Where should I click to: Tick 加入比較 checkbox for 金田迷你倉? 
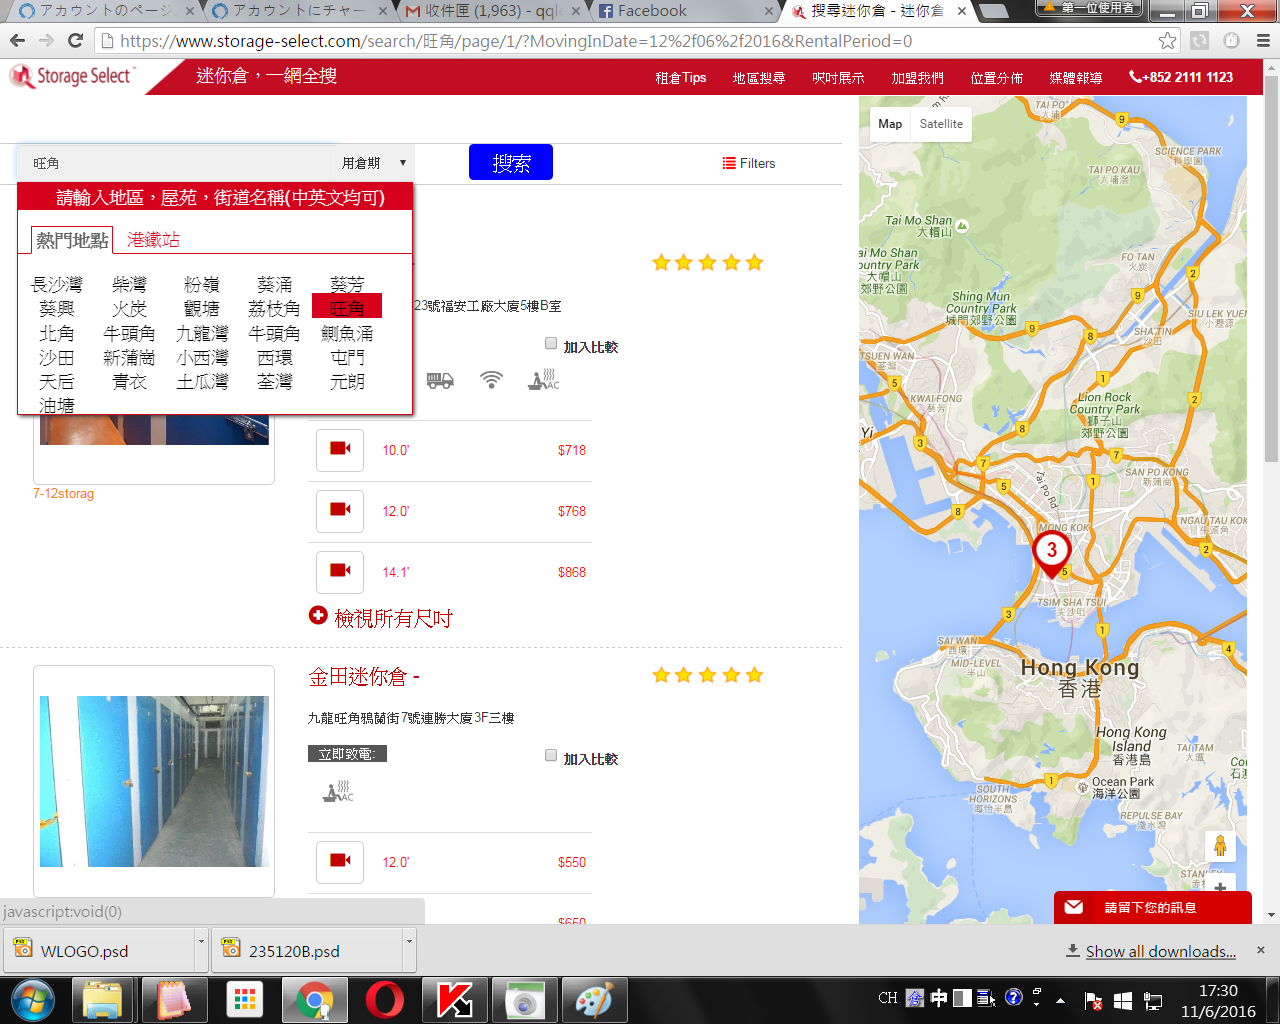[x=551, y=756]
